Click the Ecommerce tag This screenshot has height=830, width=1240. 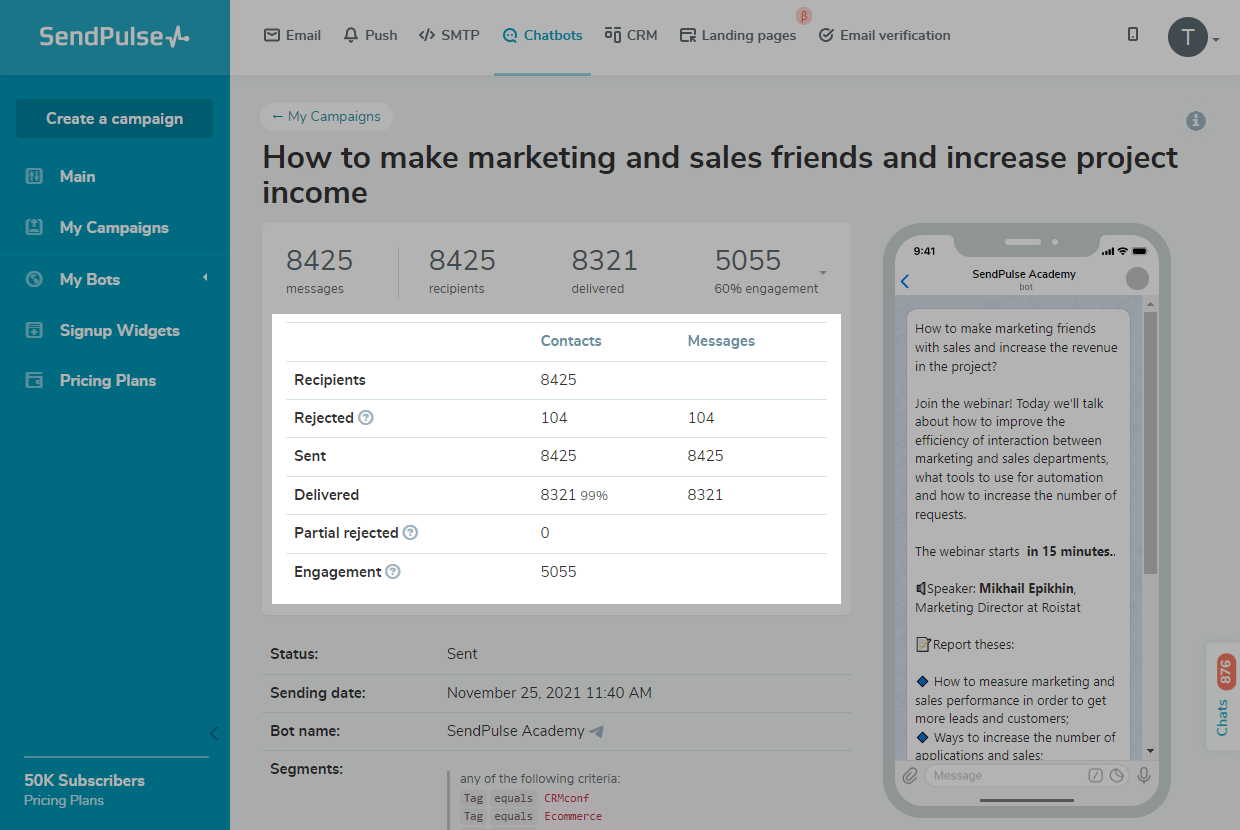(x=573, y=816)
